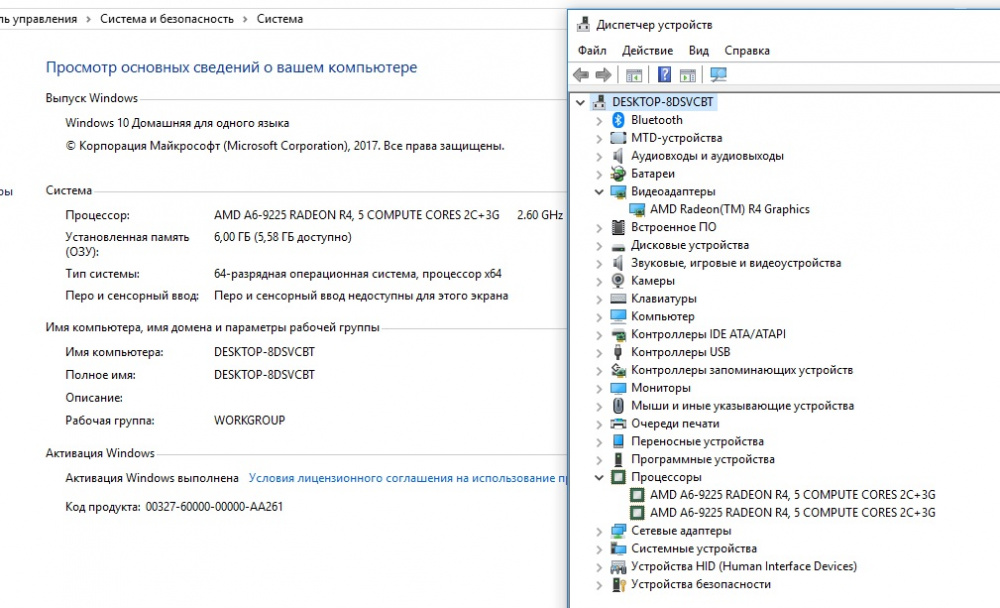This screenshot has width=1000, height=608.
Task: Click the Процессоры CPU category icon
Action: pyautogui.click(x=618, y=477)
